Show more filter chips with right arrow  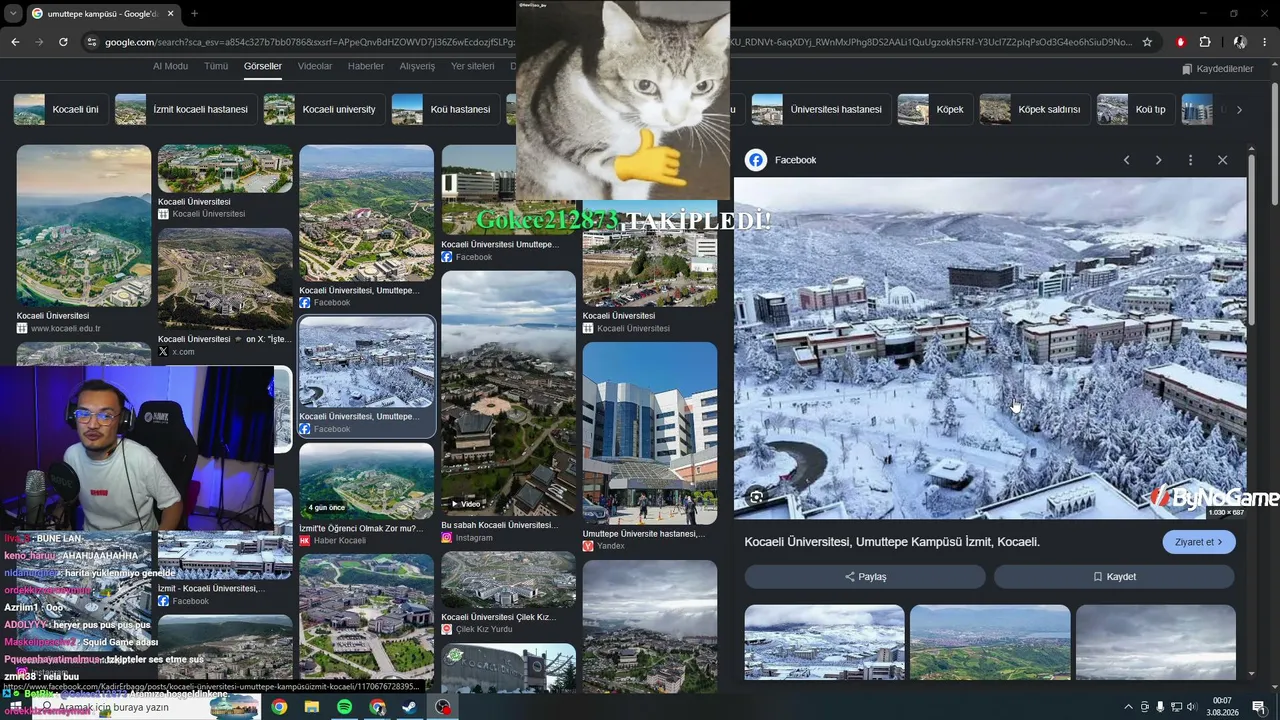[1239, 109]
